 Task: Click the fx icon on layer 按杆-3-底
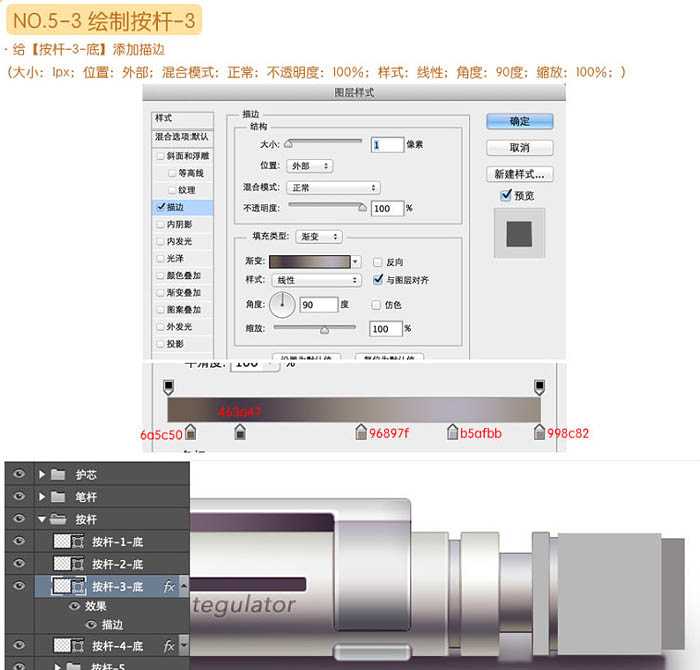(x=169, y=586)
